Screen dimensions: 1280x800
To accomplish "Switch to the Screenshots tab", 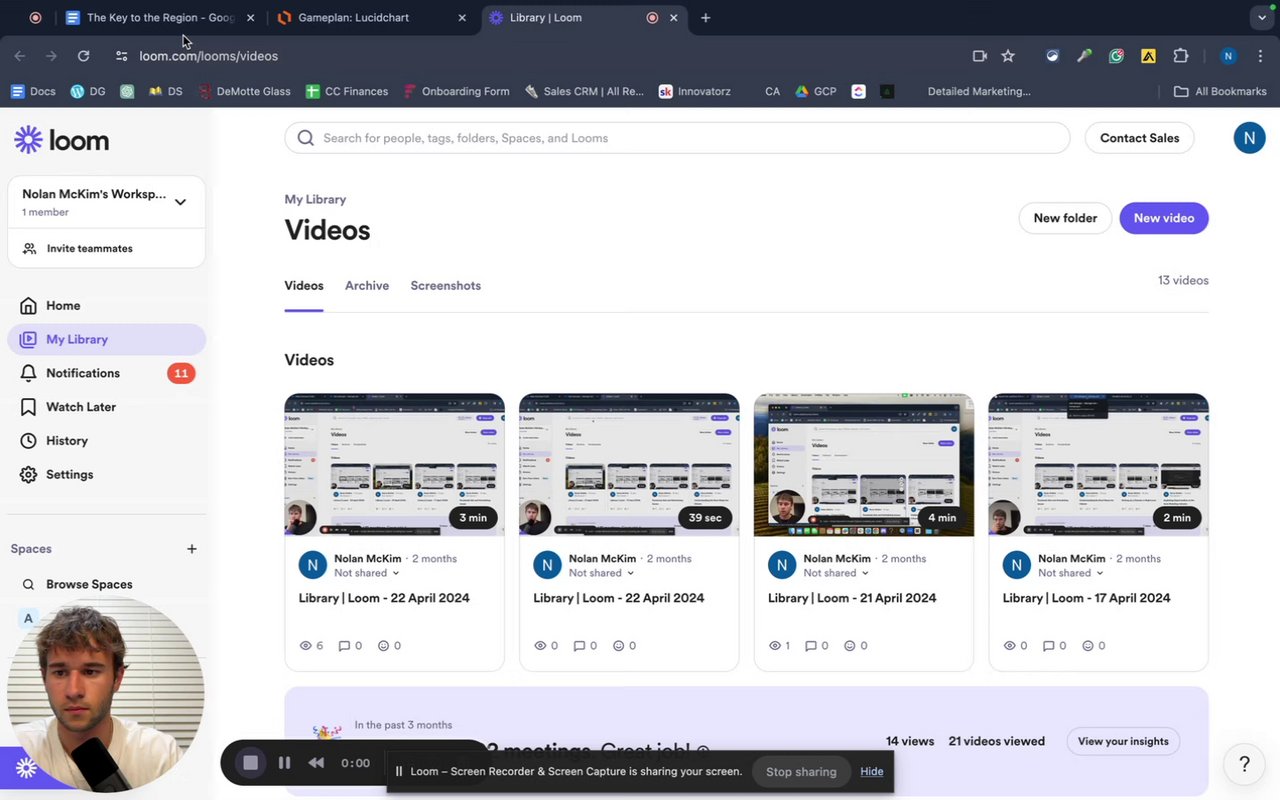I will click(446, 286).
